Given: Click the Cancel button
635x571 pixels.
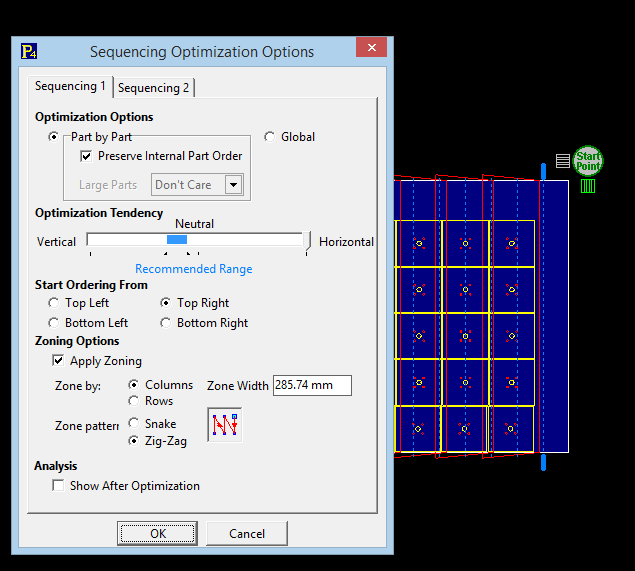Looking at the screenshot, I should pos(247,533).
